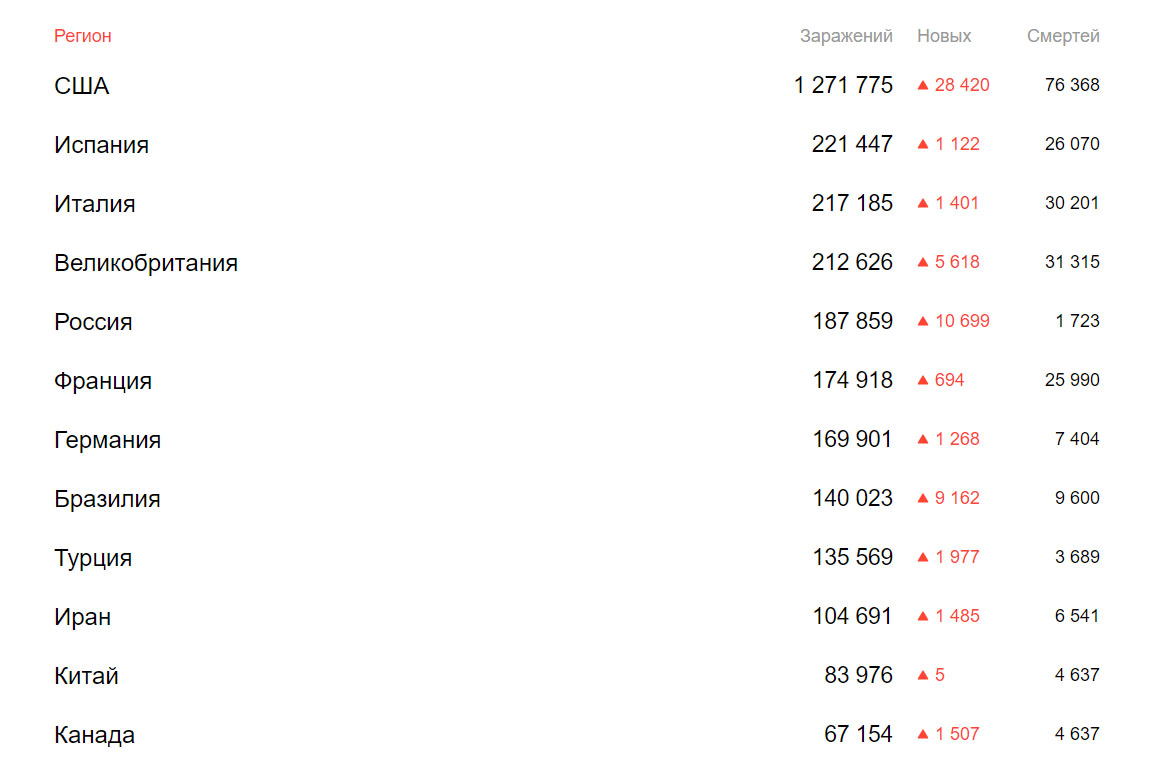The width and height of the screenshot is (1163, 767).
Task: Click the red triangle beside 5 618 for Великобритания
Action: [x=923, y=263]
